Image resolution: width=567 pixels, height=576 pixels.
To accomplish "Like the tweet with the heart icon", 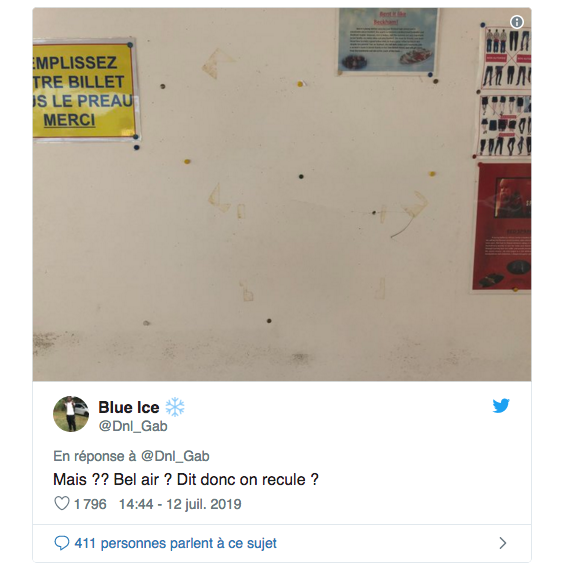I will tap(61, 504).
